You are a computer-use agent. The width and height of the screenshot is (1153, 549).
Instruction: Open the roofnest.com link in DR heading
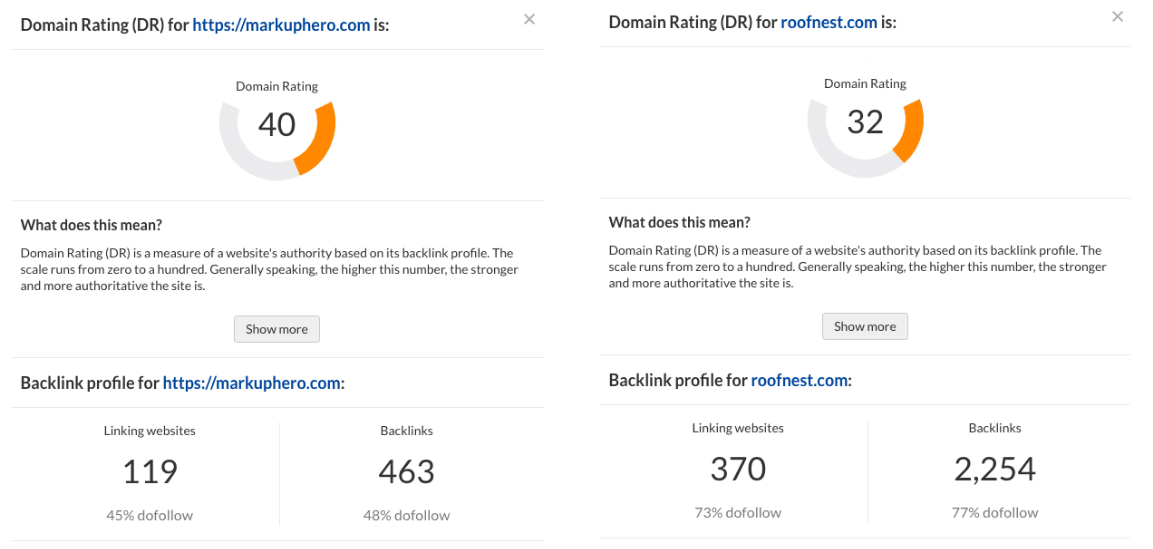point(829,22)
